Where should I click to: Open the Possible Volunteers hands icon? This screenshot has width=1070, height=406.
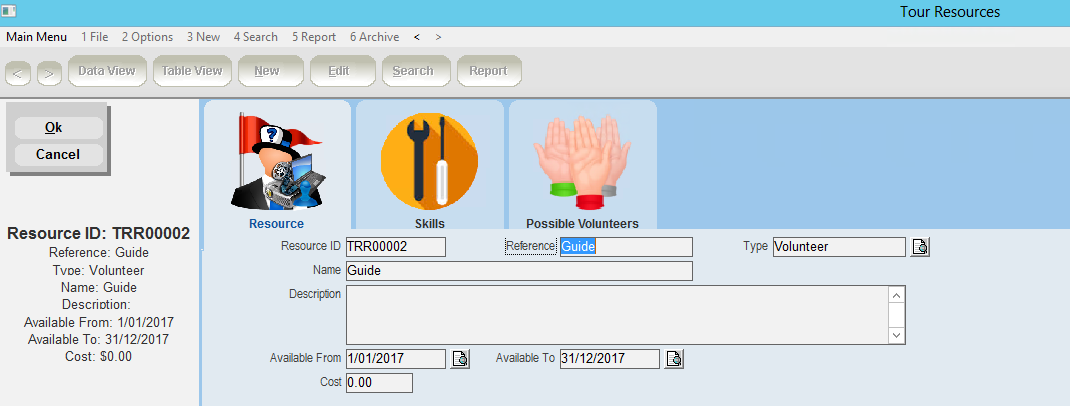[582, 160]
